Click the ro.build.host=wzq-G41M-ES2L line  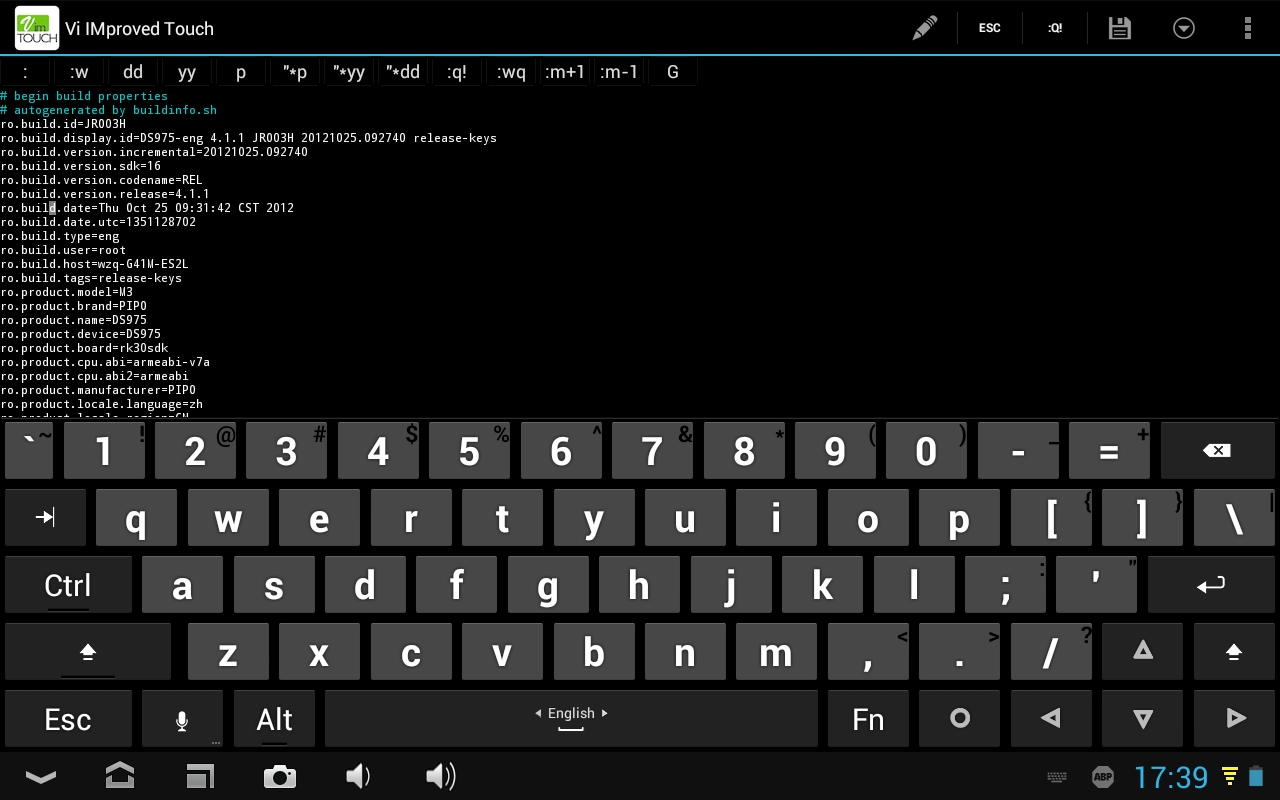pyautogui.click(x=94, y=264)
